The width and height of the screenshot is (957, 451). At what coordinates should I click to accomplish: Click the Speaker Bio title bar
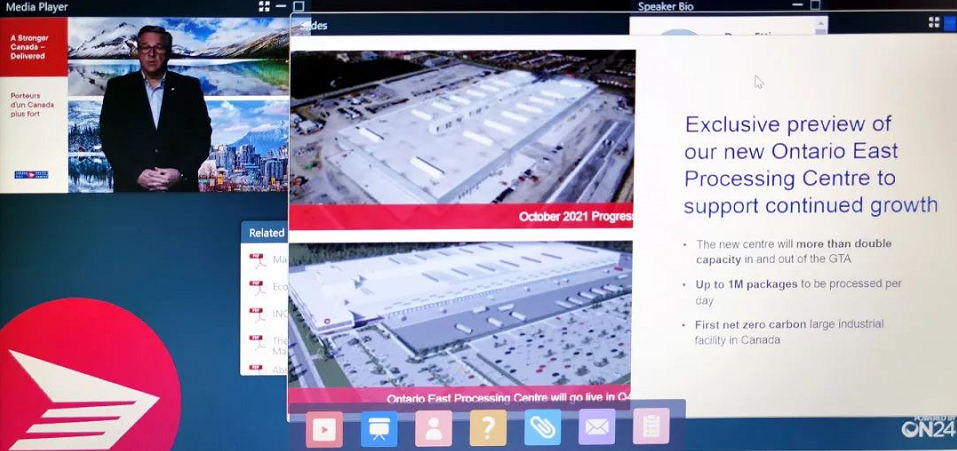point(730,6)
